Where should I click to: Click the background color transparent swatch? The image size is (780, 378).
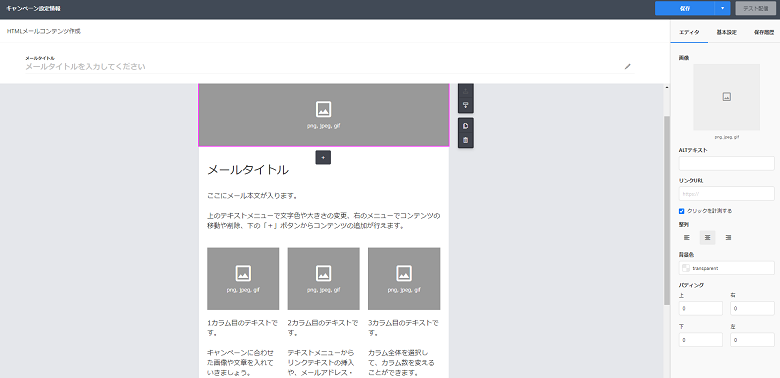point(686,268)
